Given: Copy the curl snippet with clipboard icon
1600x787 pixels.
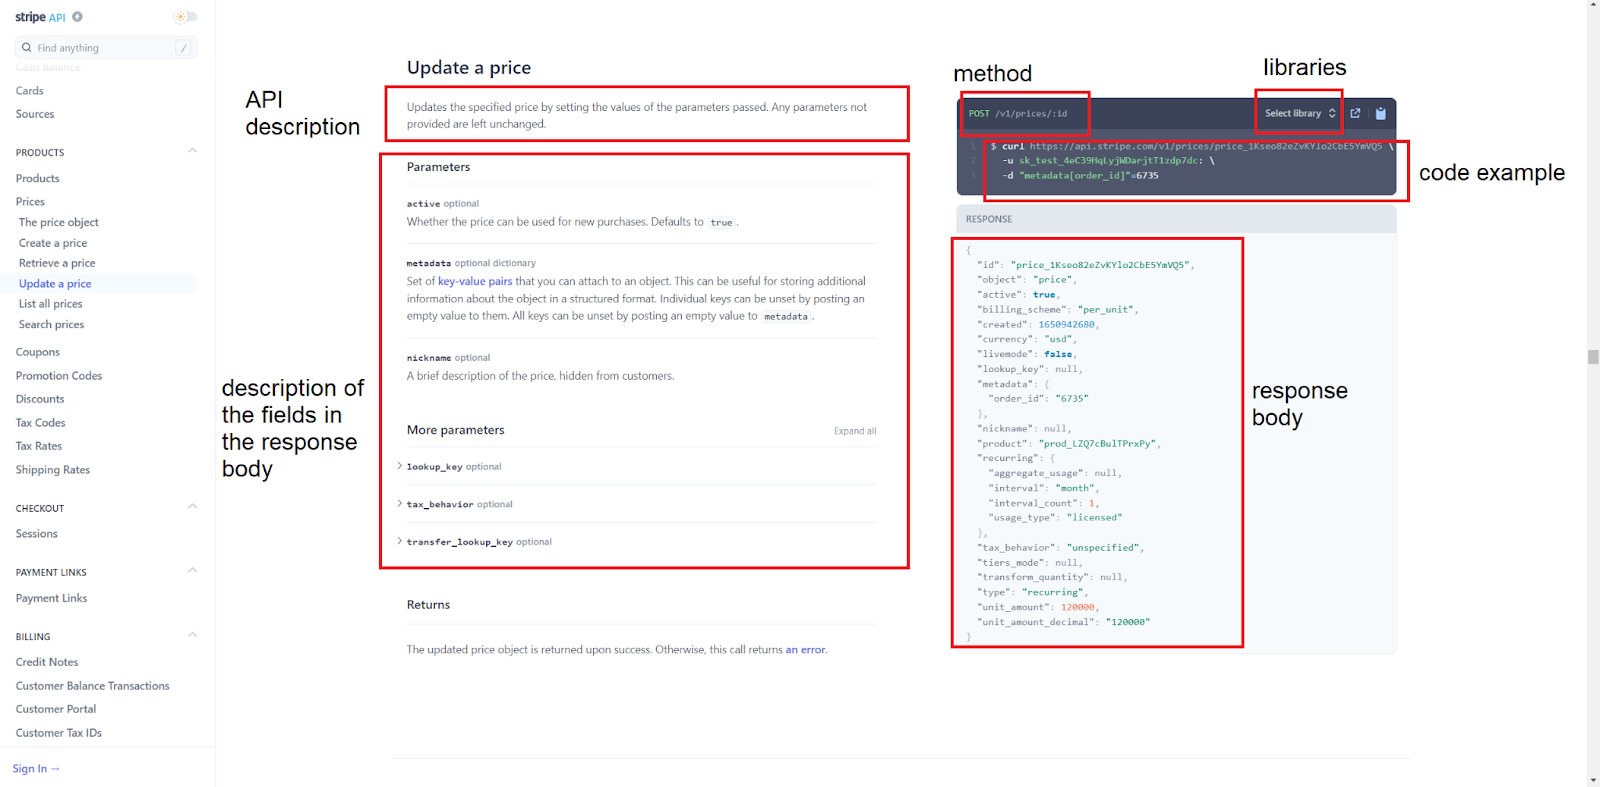Looking at the screenshot, I should click(x=1381, y=113).
